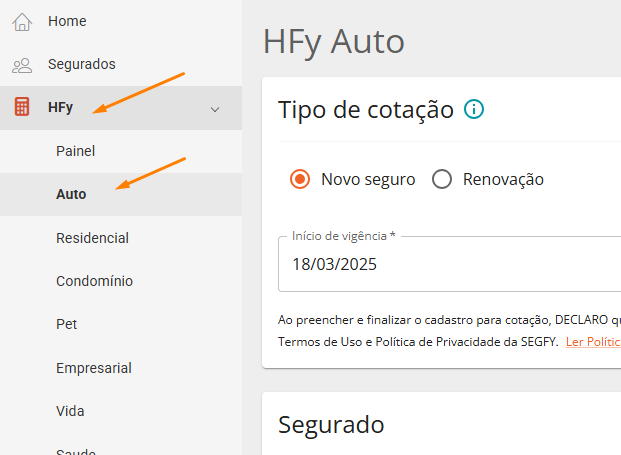The width and height of the screenshot is (621, 455).
Task: Click the Segurado section heading
Action: [331, 425]
